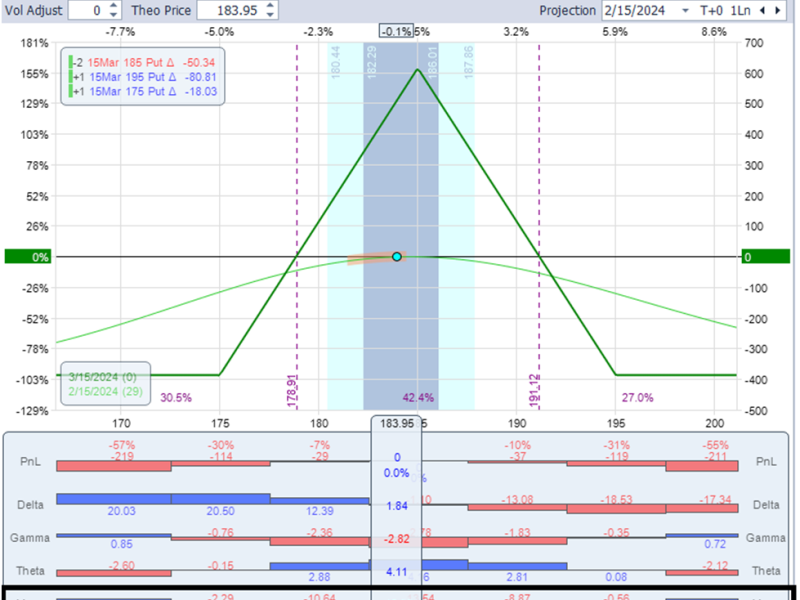Click the 183.95 price label on axis

[x=397, y=424]
